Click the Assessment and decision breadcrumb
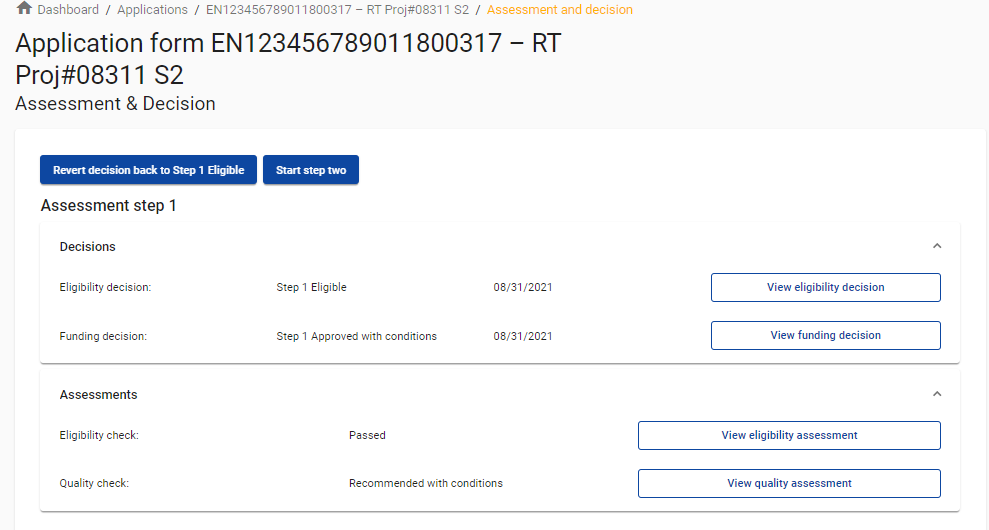 pyautogui.click(x=559, y=10)
